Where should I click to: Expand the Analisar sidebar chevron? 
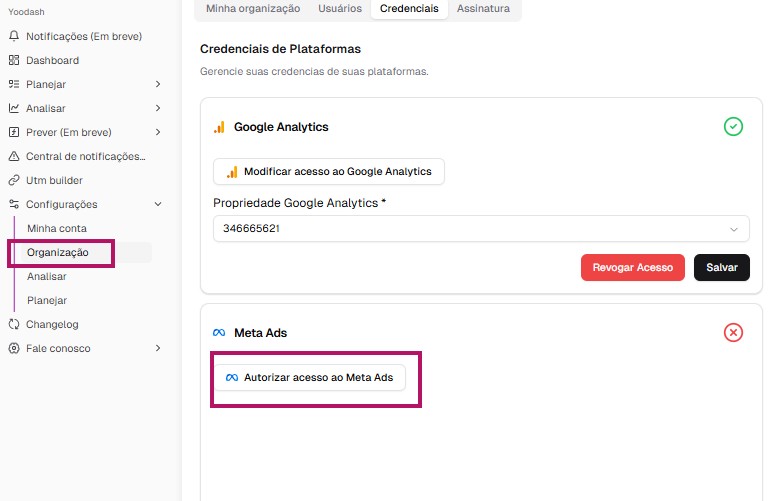[158, 108]
